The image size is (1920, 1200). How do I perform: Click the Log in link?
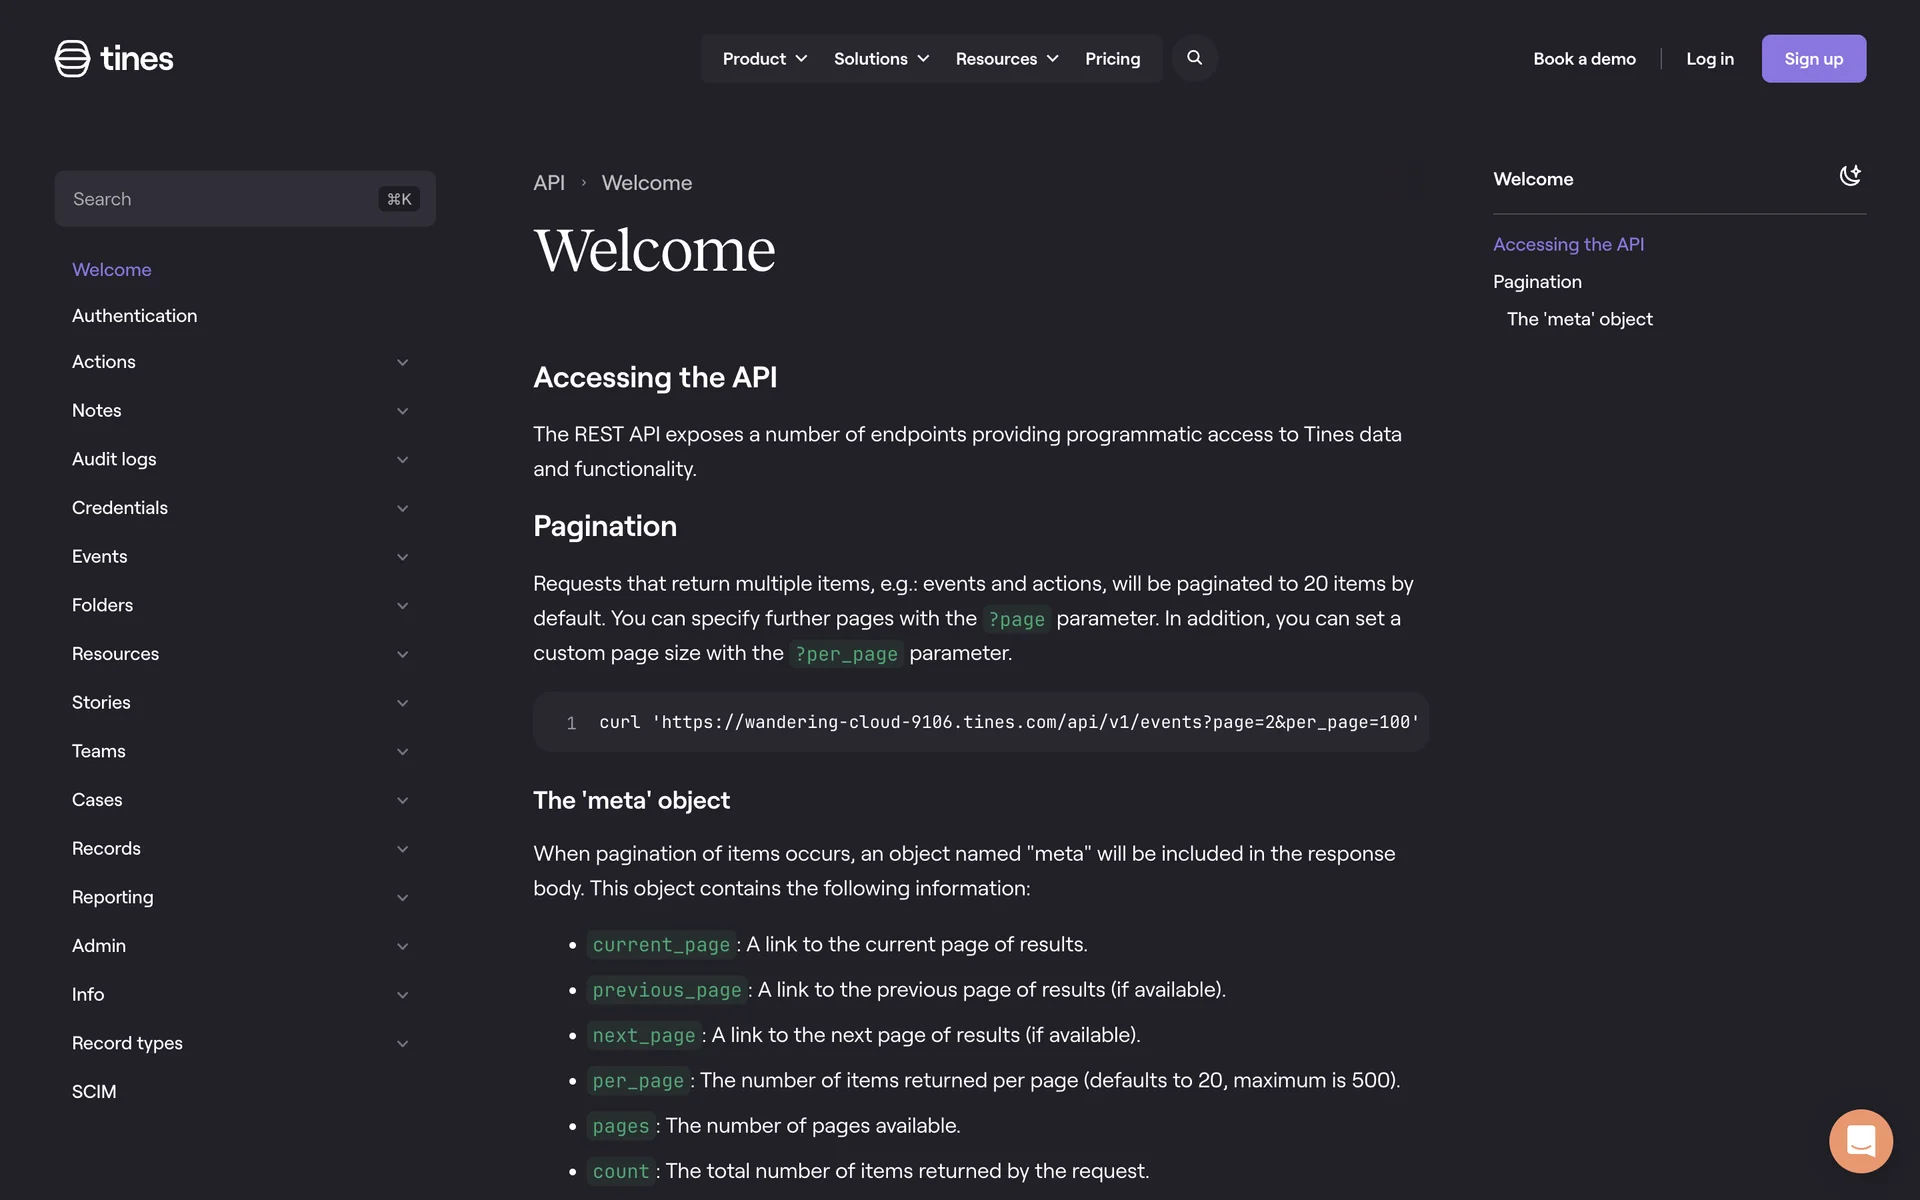(x=1709, y=59)
